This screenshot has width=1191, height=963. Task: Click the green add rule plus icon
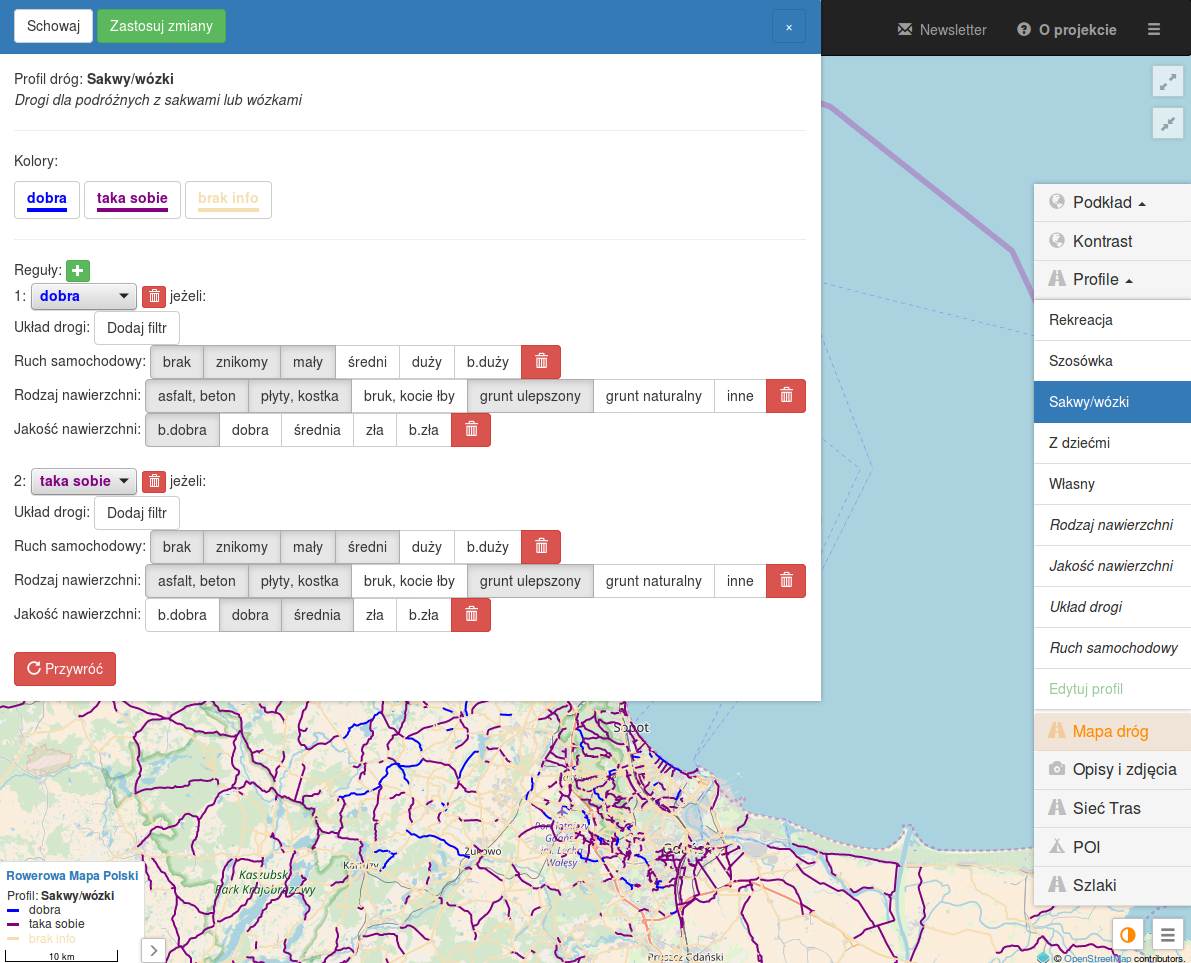click(x=78, y=270)
